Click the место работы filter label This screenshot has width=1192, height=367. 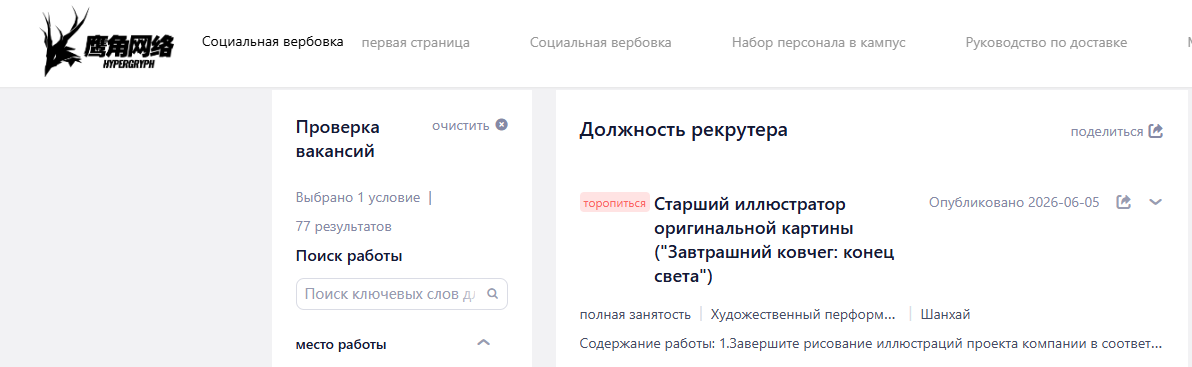pyautogui.click(x=341, y=345)
